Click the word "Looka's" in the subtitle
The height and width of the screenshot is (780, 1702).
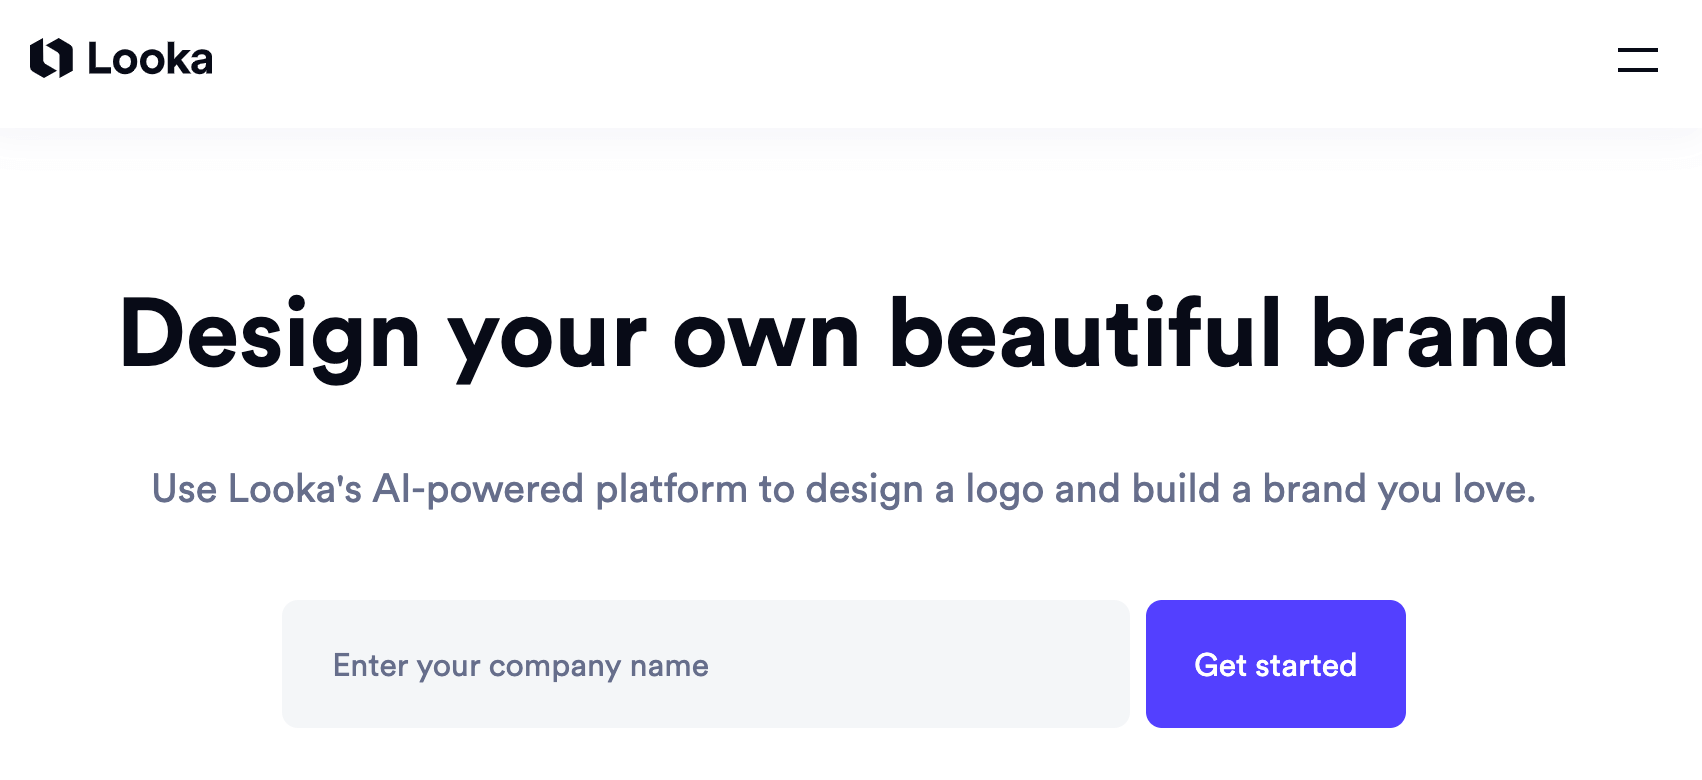pyautogui.click(x=295, y=489)
